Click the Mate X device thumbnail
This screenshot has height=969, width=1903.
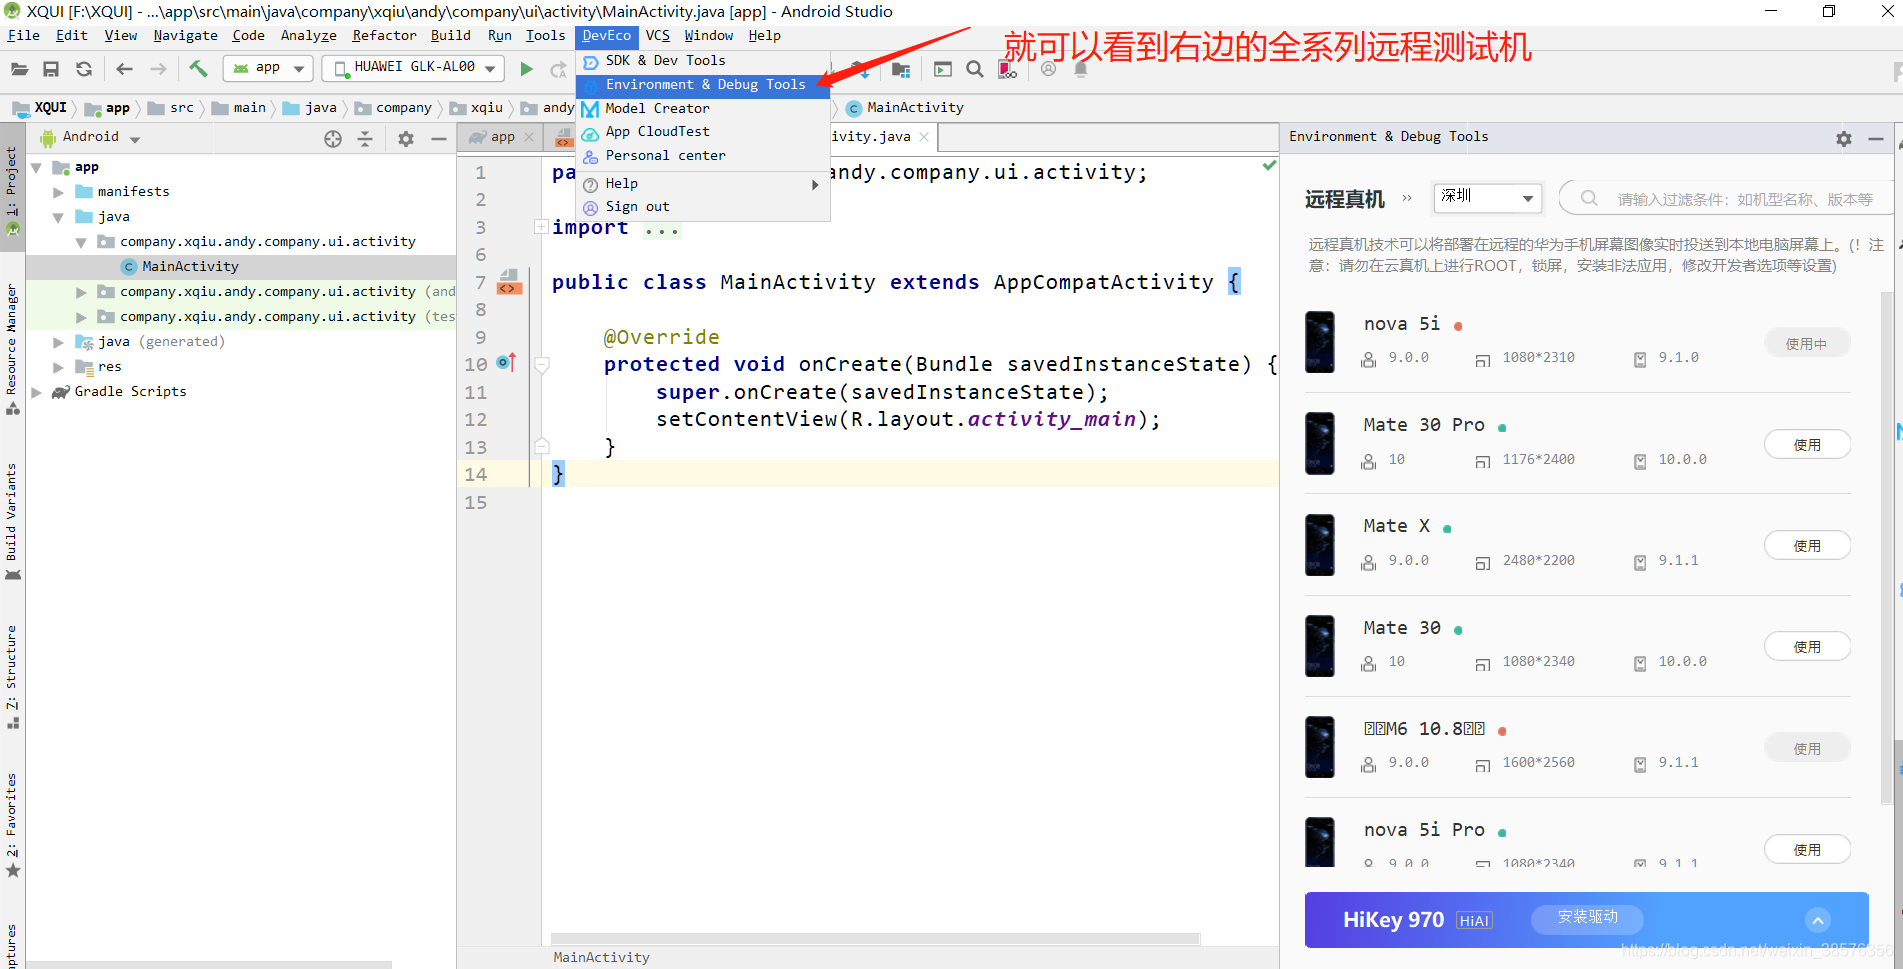1320,545
